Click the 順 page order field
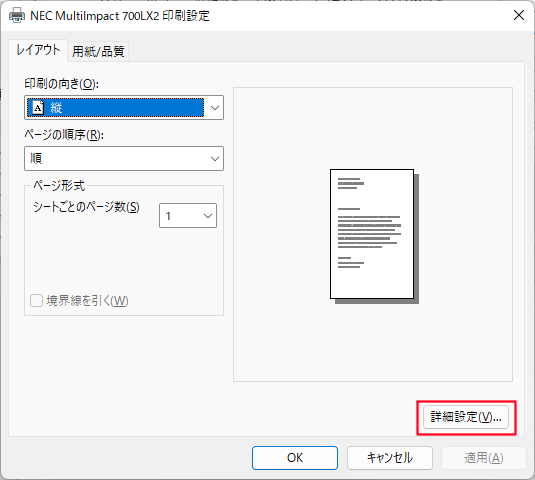Viewport: 535px width, 480px height. (124, 159)
